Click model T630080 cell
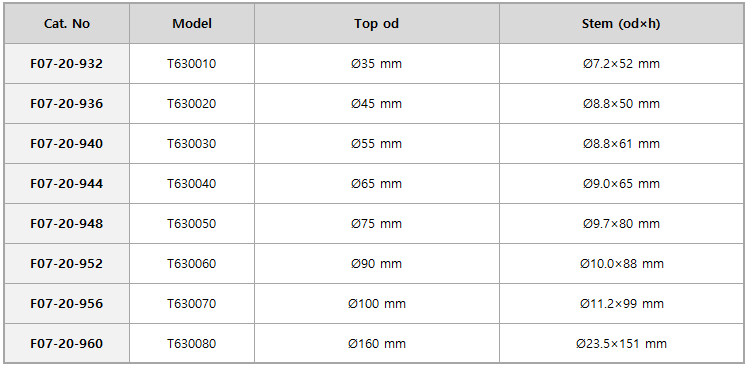 point(192,344)
